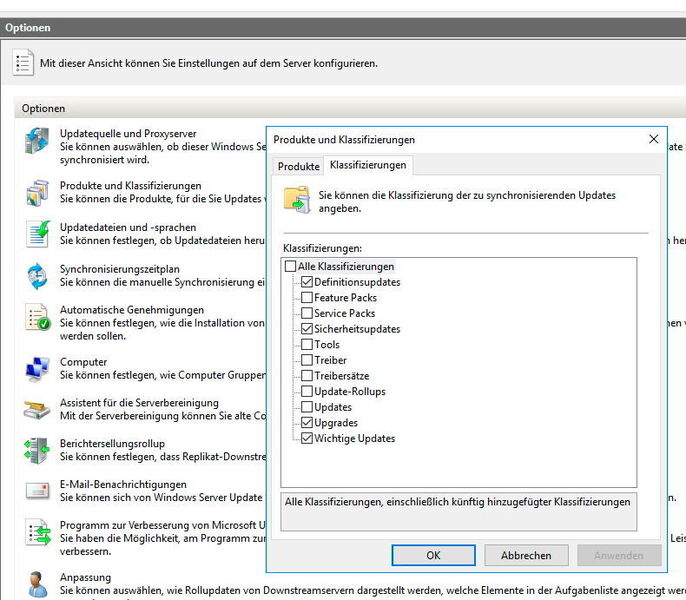Click the Automatische Genehmigungen icon
This screenshot has width=686, height=600.
click(x=38, y=317)
